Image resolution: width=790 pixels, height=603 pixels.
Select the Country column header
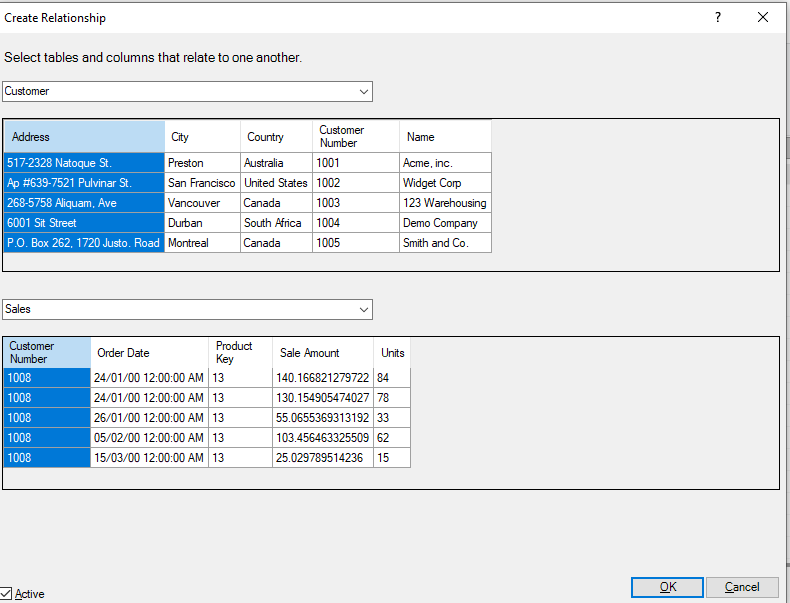click(x=276, y=137)
